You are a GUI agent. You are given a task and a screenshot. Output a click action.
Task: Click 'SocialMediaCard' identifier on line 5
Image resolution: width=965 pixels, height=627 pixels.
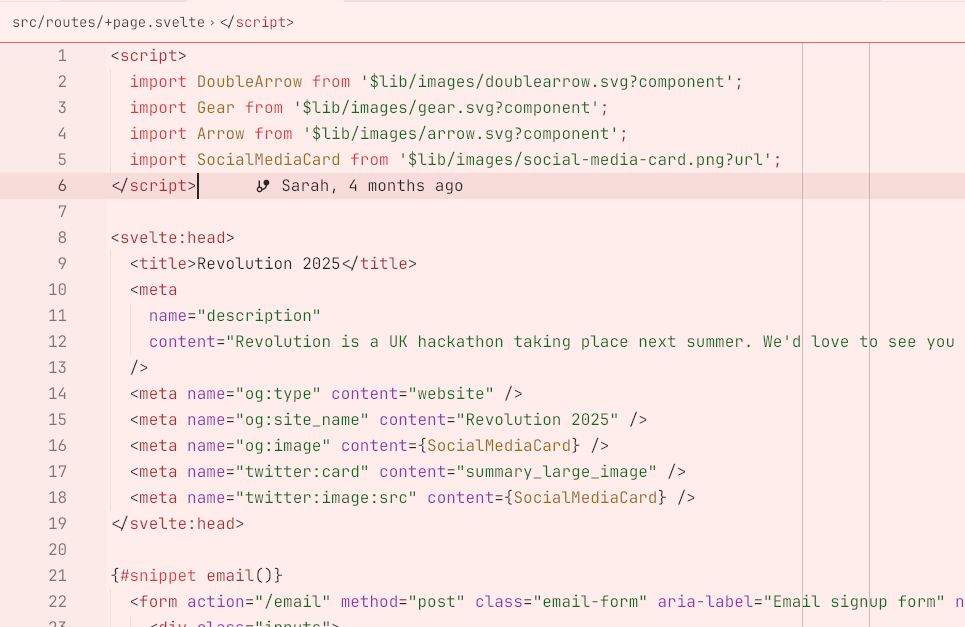coord(268,160)
